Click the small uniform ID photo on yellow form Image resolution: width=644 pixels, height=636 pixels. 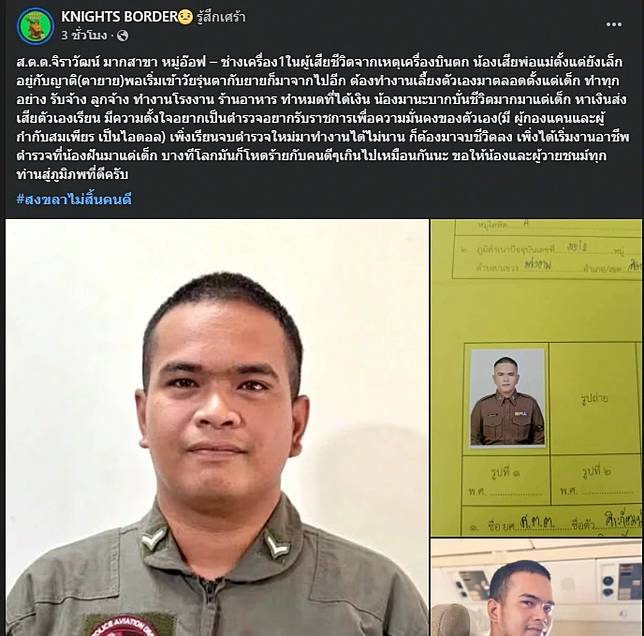point(507,397)
